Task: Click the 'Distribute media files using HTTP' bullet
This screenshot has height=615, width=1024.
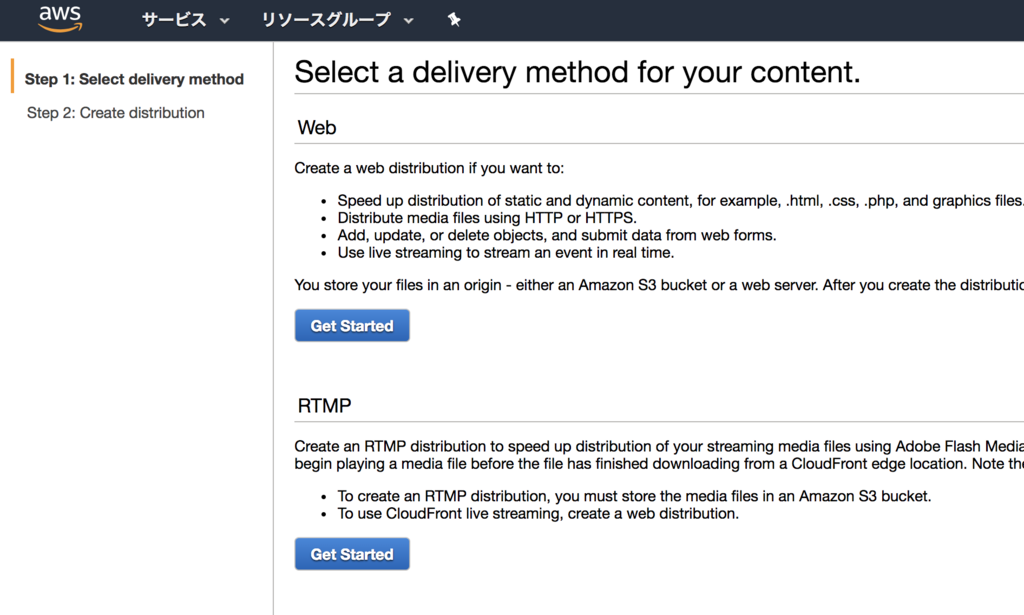Action: click(x=487, y=218)
